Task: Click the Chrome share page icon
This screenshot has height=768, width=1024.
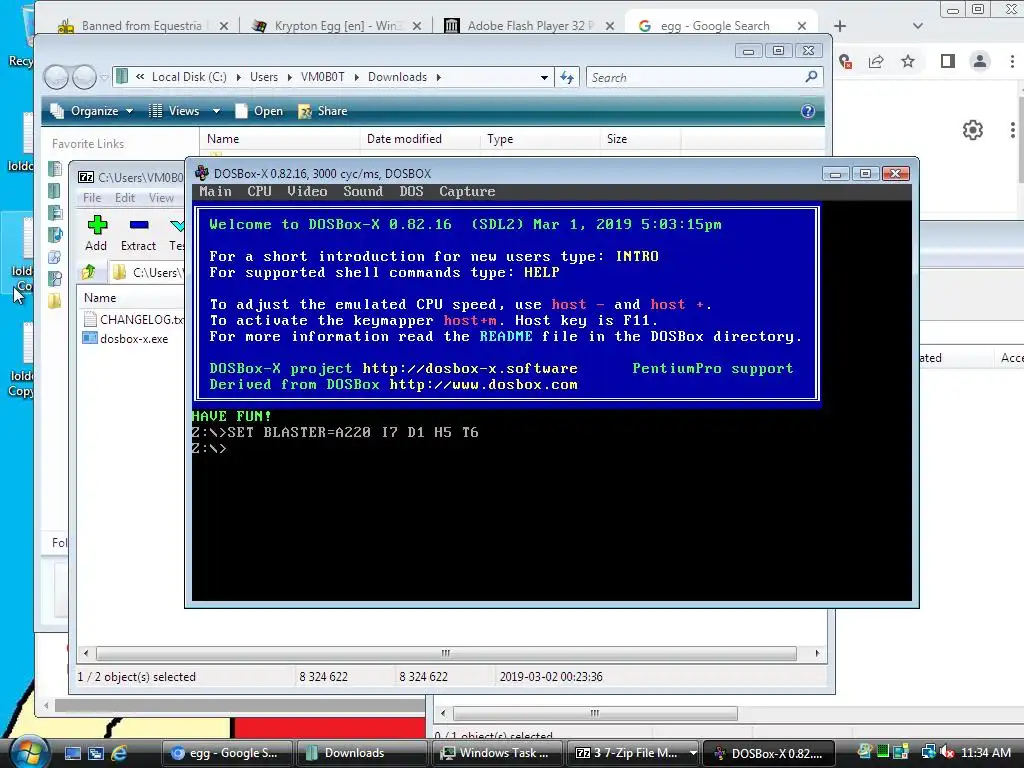Action: click(876, 61)
